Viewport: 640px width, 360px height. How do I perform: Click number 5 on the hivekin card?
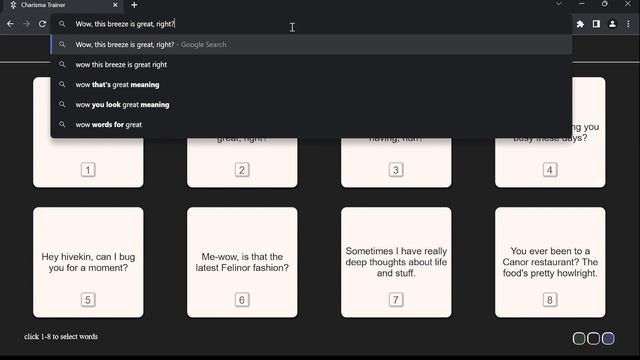[x=88, y=300]
